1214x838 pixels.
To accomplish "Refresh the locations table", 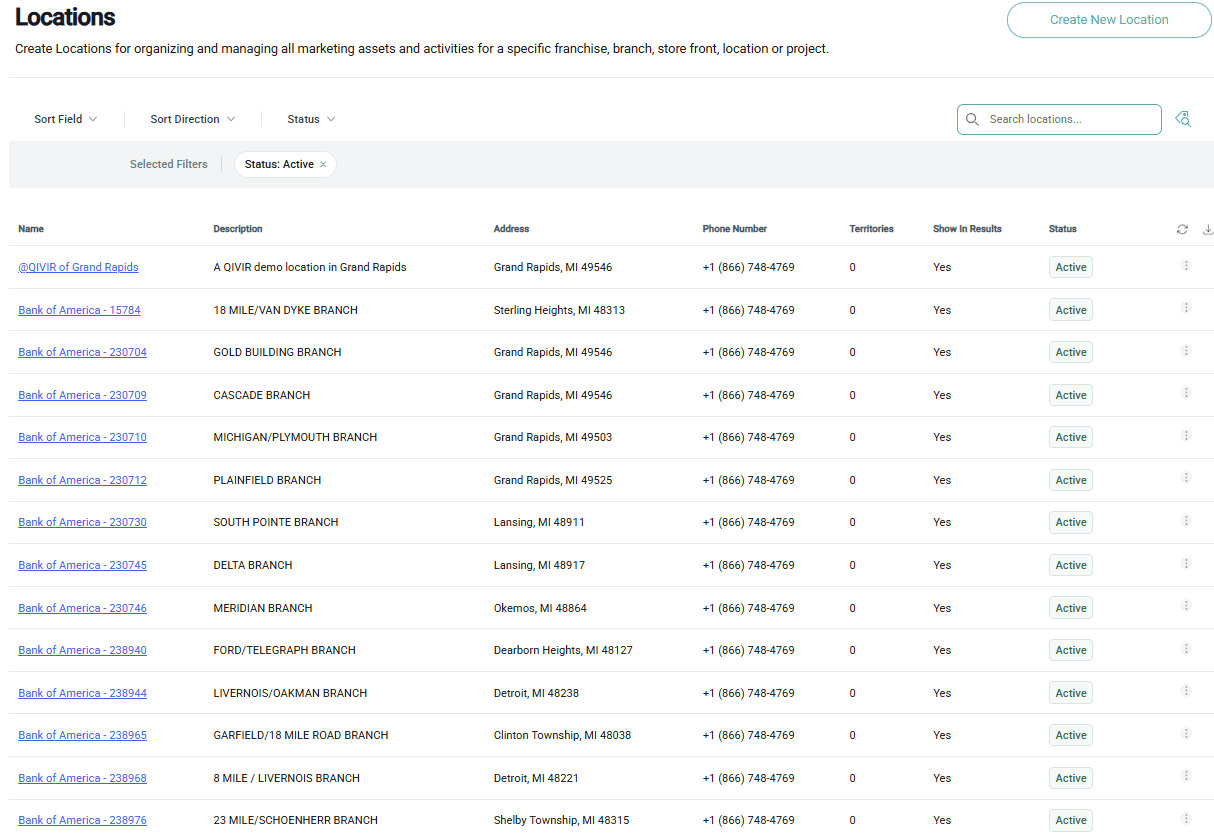I will (x=1182, y=229).
